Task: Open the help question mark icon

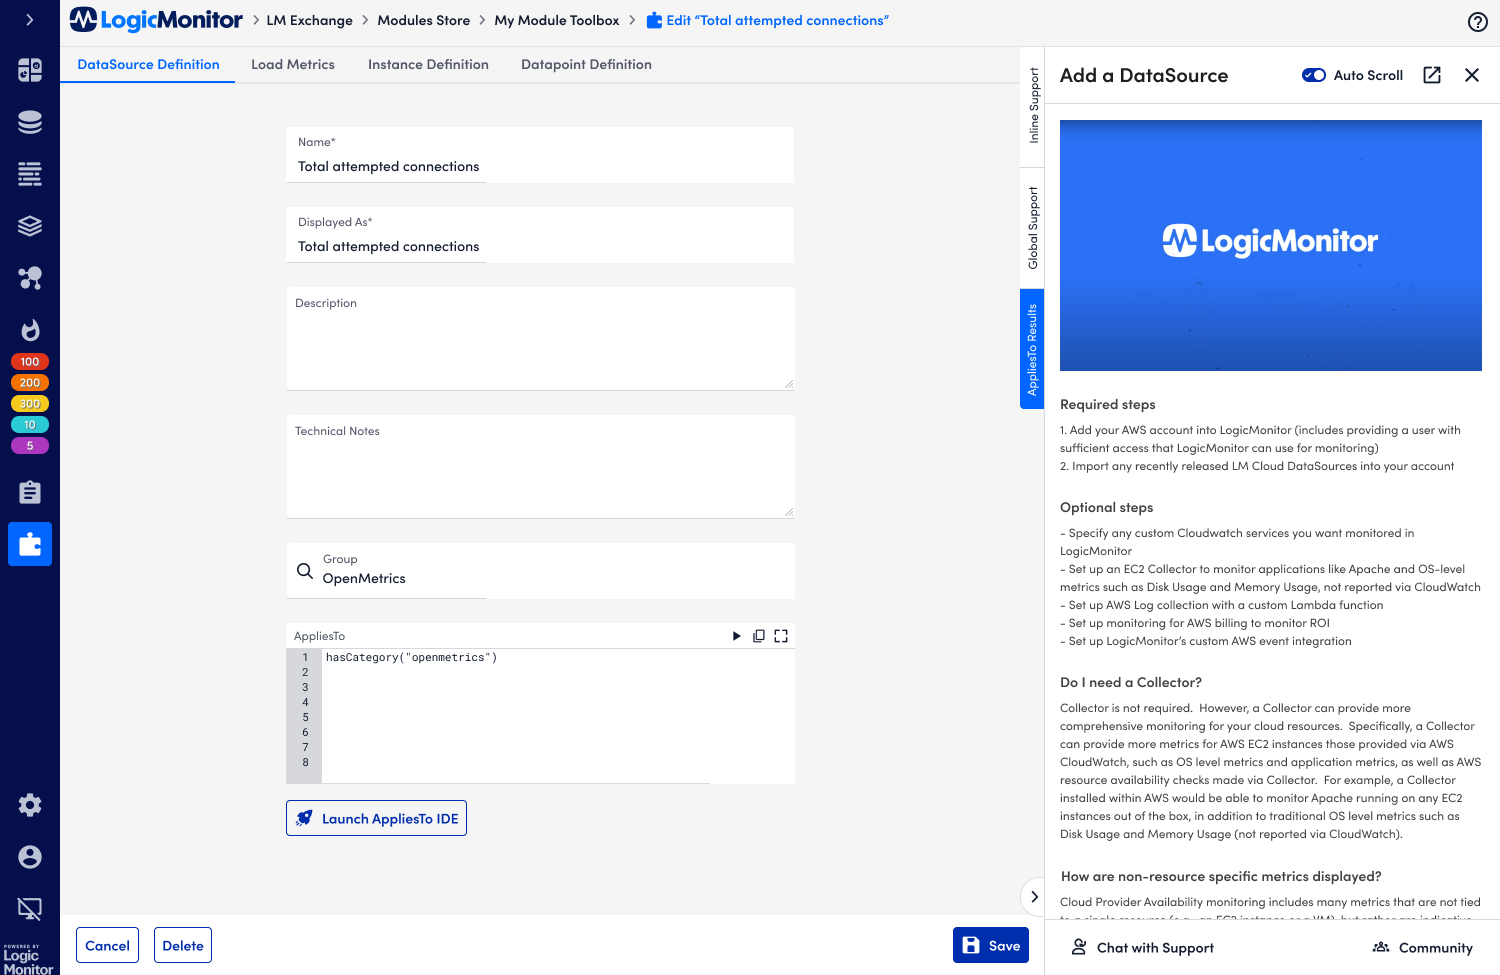Action: click(x=1478, y=22)
